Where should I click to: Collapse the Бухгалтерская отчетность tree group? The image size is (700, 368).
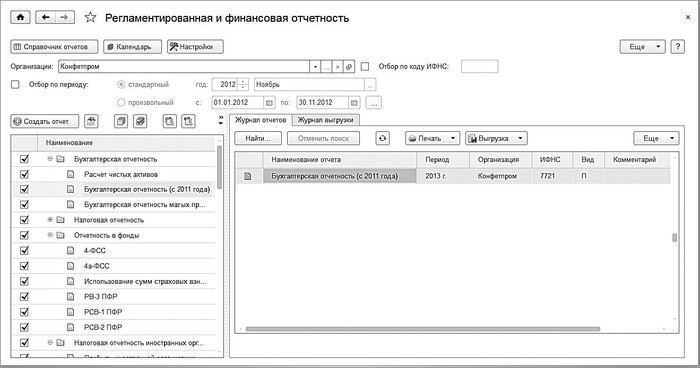pyautogui.click(x=50, y=159)
